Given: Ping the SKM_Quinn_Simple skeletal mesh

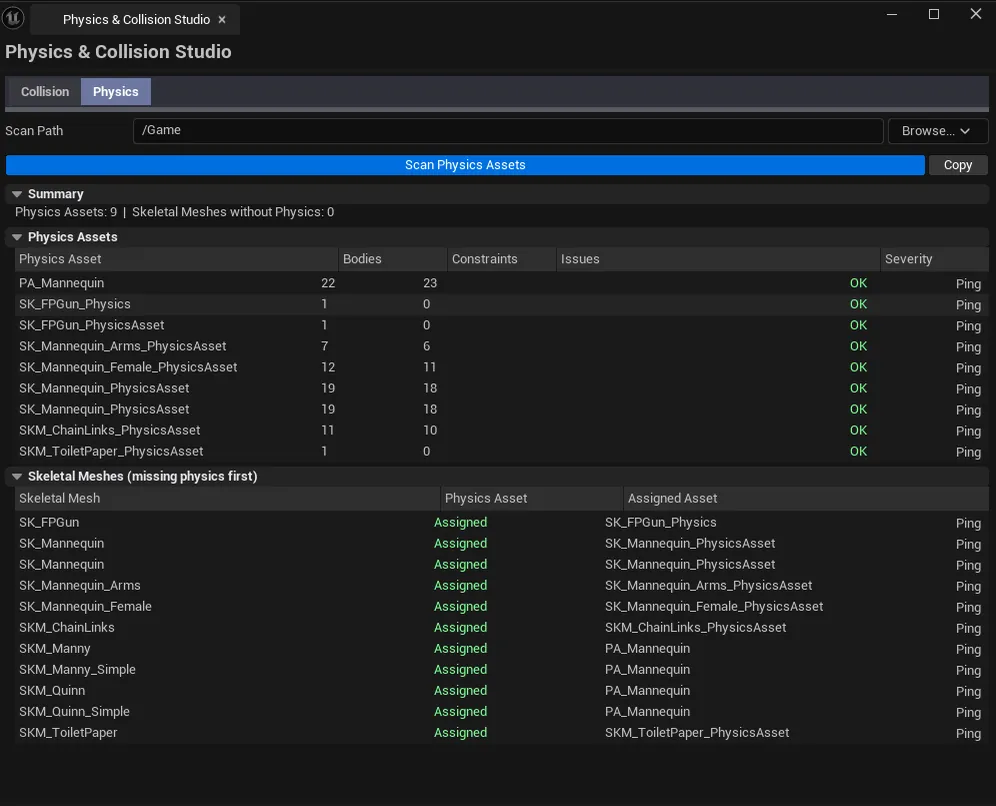Looking at the screenshot, I should tap(968, 713).
